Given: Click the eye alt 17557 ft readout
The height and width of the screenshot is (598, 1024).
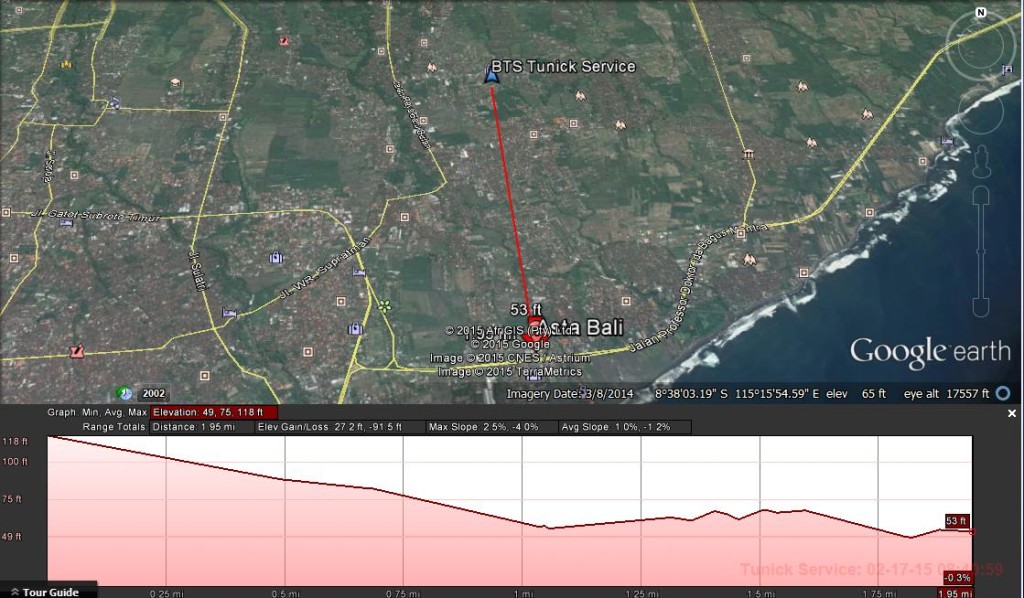Looking at the screenshot, I should click(946, 394).
